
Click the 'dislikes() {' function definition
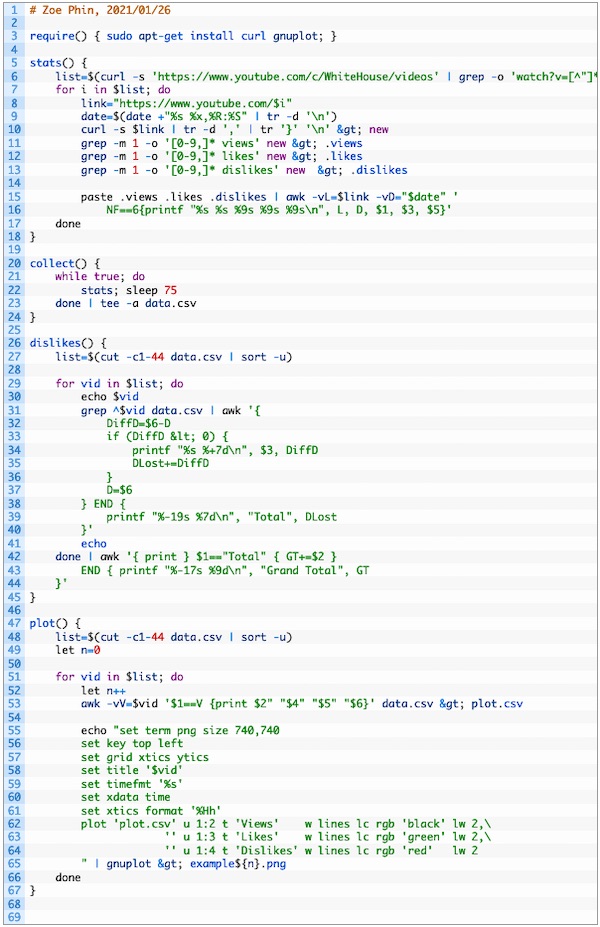point(68,343)
